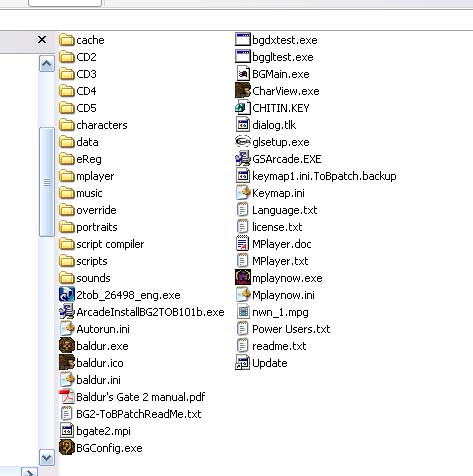The width and height of the screenshot is (473, 476).
Task: Click the Mplaynow.ini file name
Action: tap(283, 295)
